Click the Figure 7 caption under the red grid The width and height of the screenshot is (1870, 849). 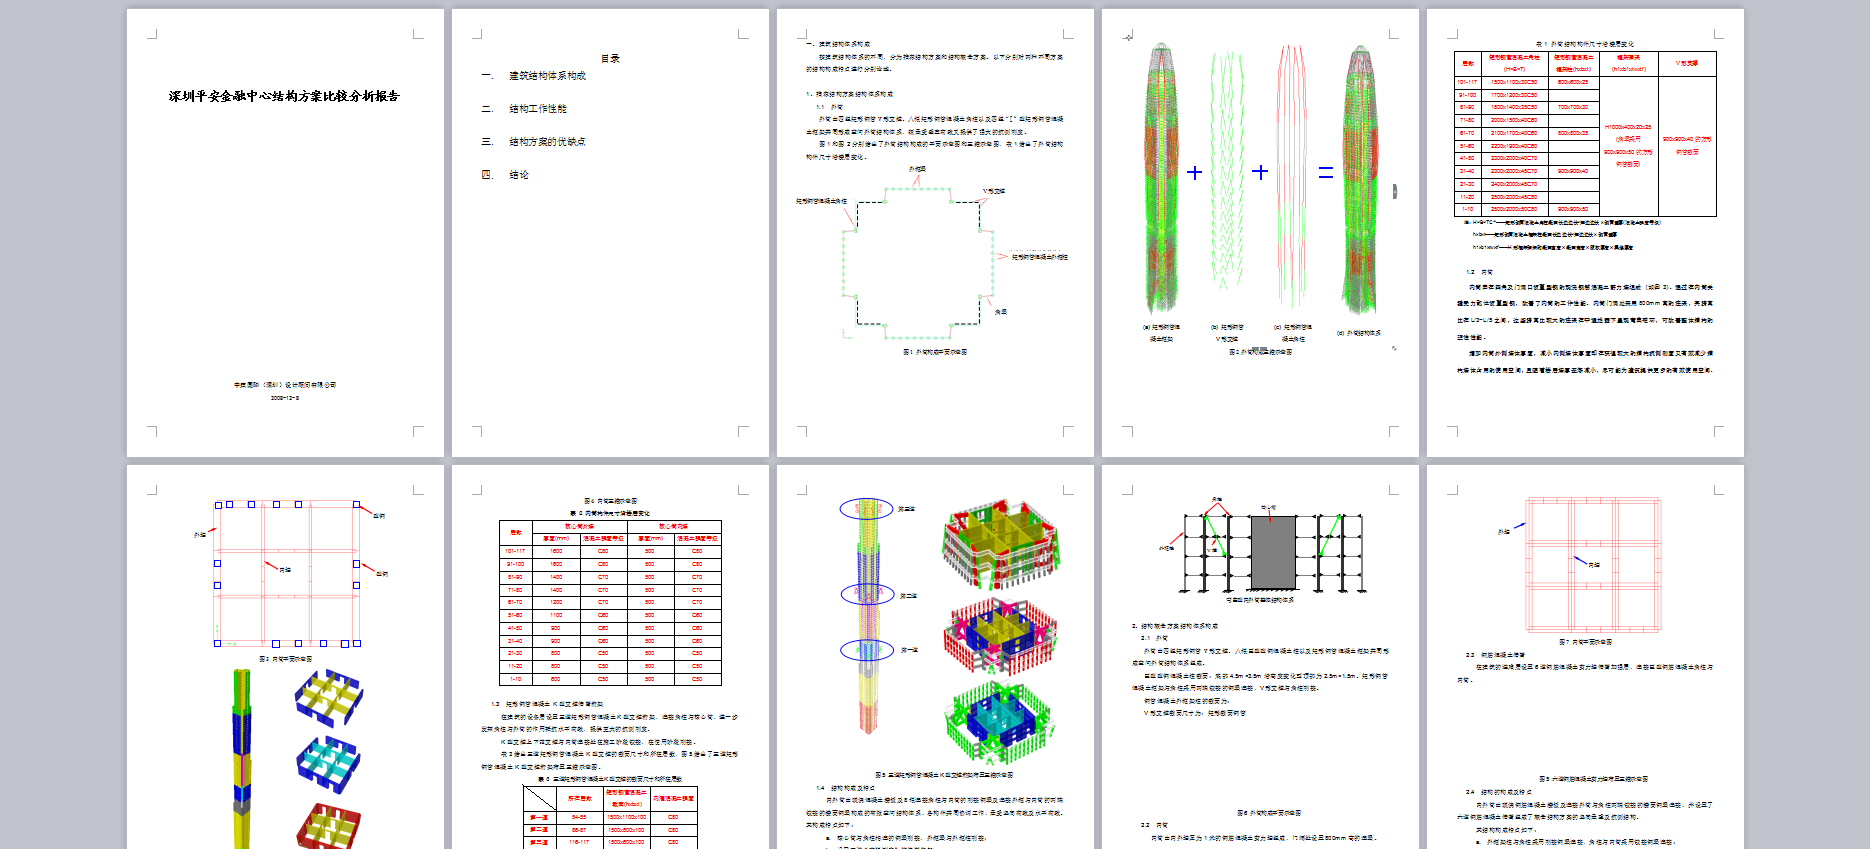coord(1585,642)
